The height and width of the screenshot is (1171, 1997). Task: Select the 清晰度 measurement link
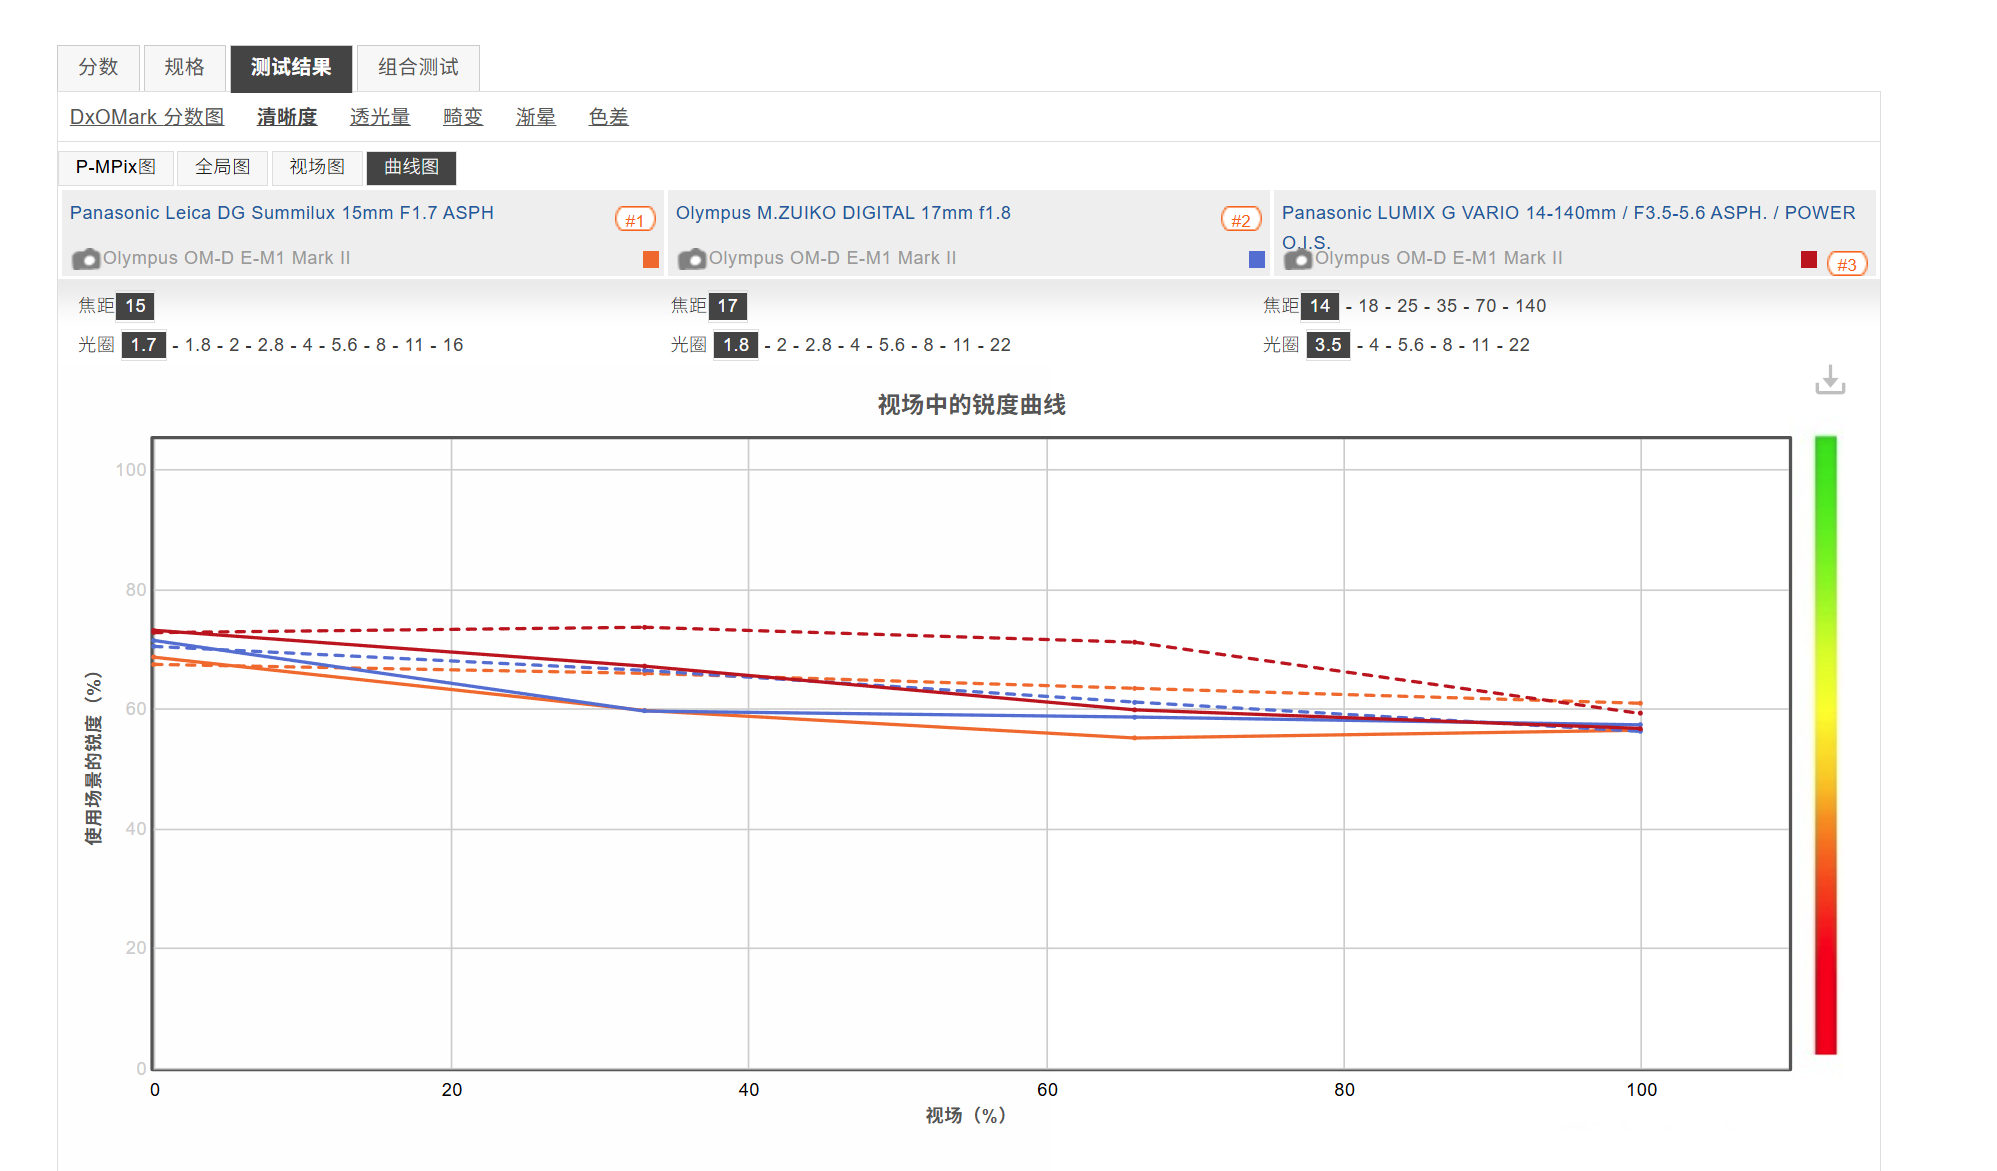(287, 117)
